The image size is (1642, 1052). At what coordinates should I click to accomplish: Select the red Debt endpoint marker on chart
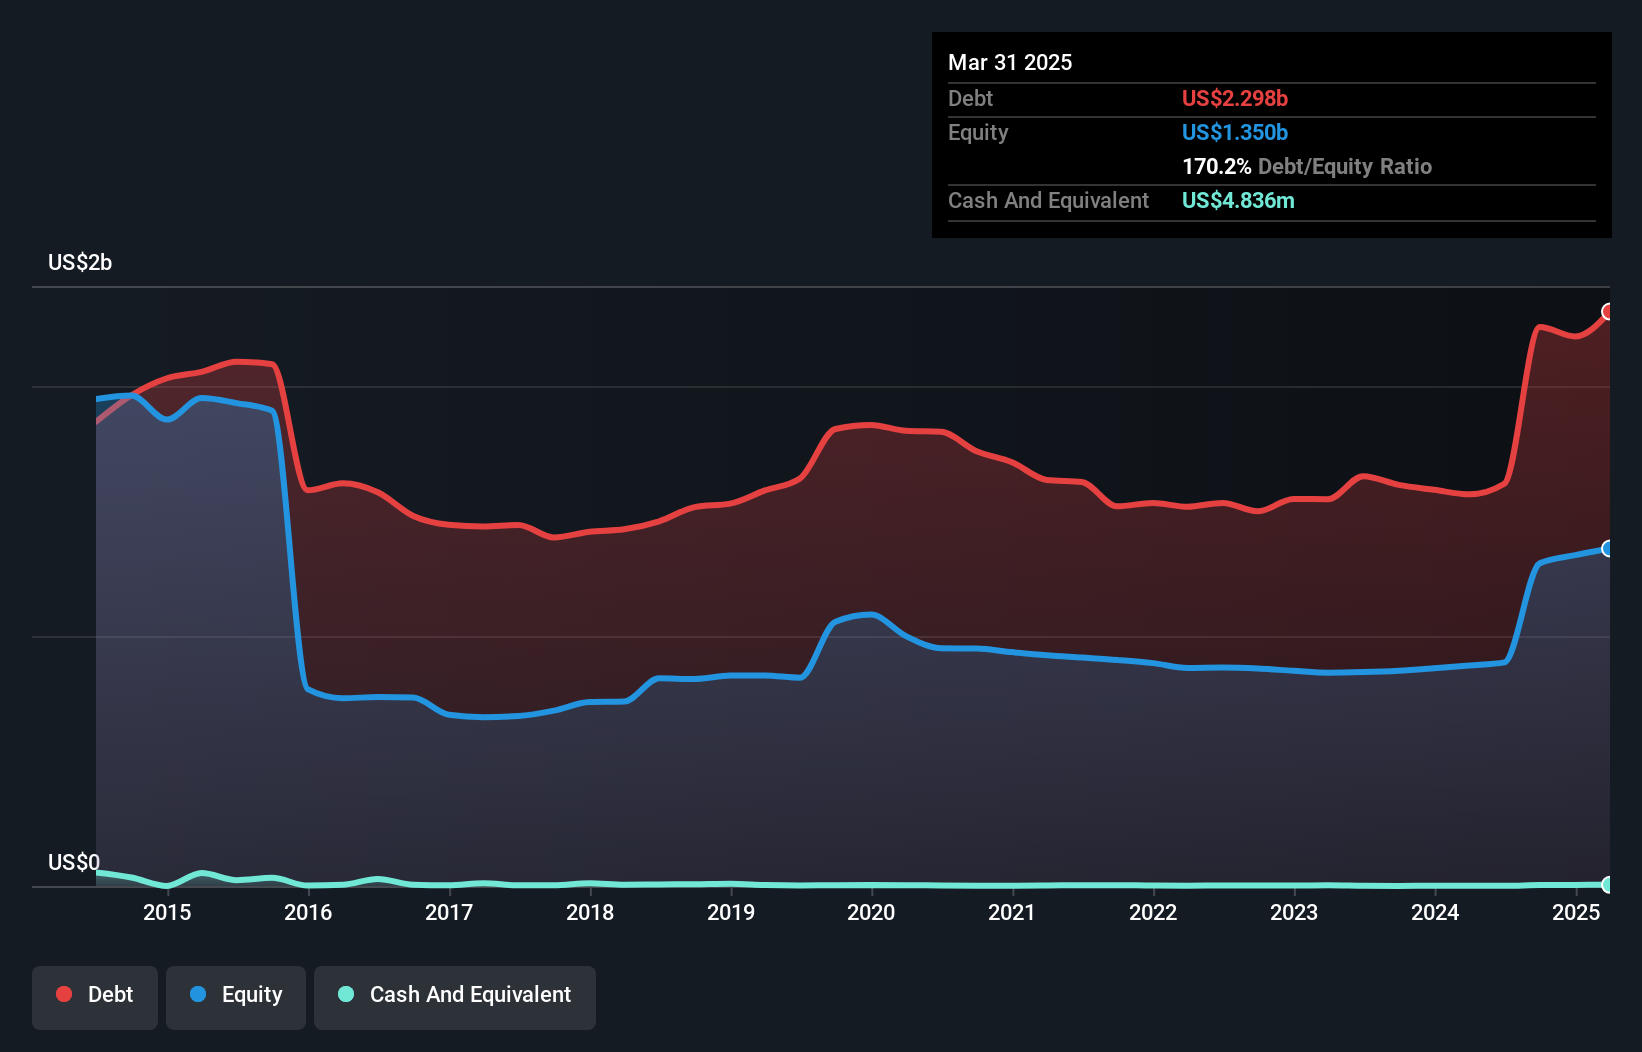[1608, 311]
